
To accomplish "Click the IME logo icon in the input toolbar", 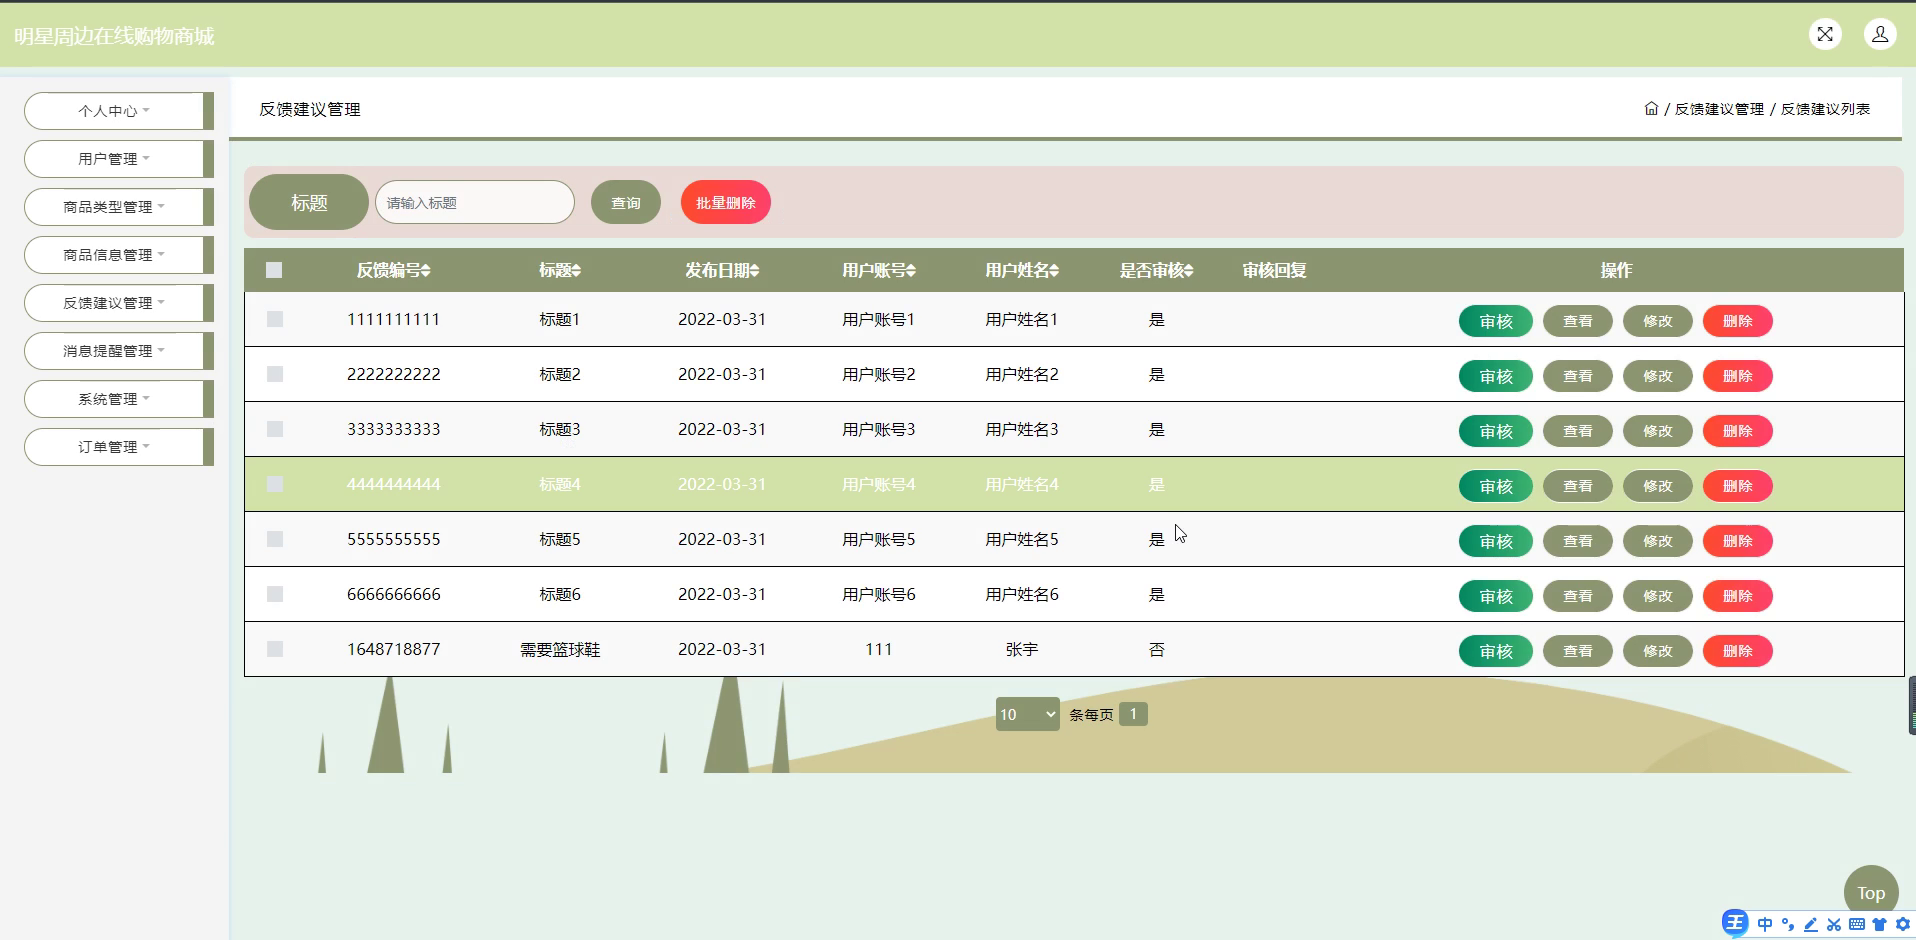I will pyautogui.click(x=1735, y=923).
